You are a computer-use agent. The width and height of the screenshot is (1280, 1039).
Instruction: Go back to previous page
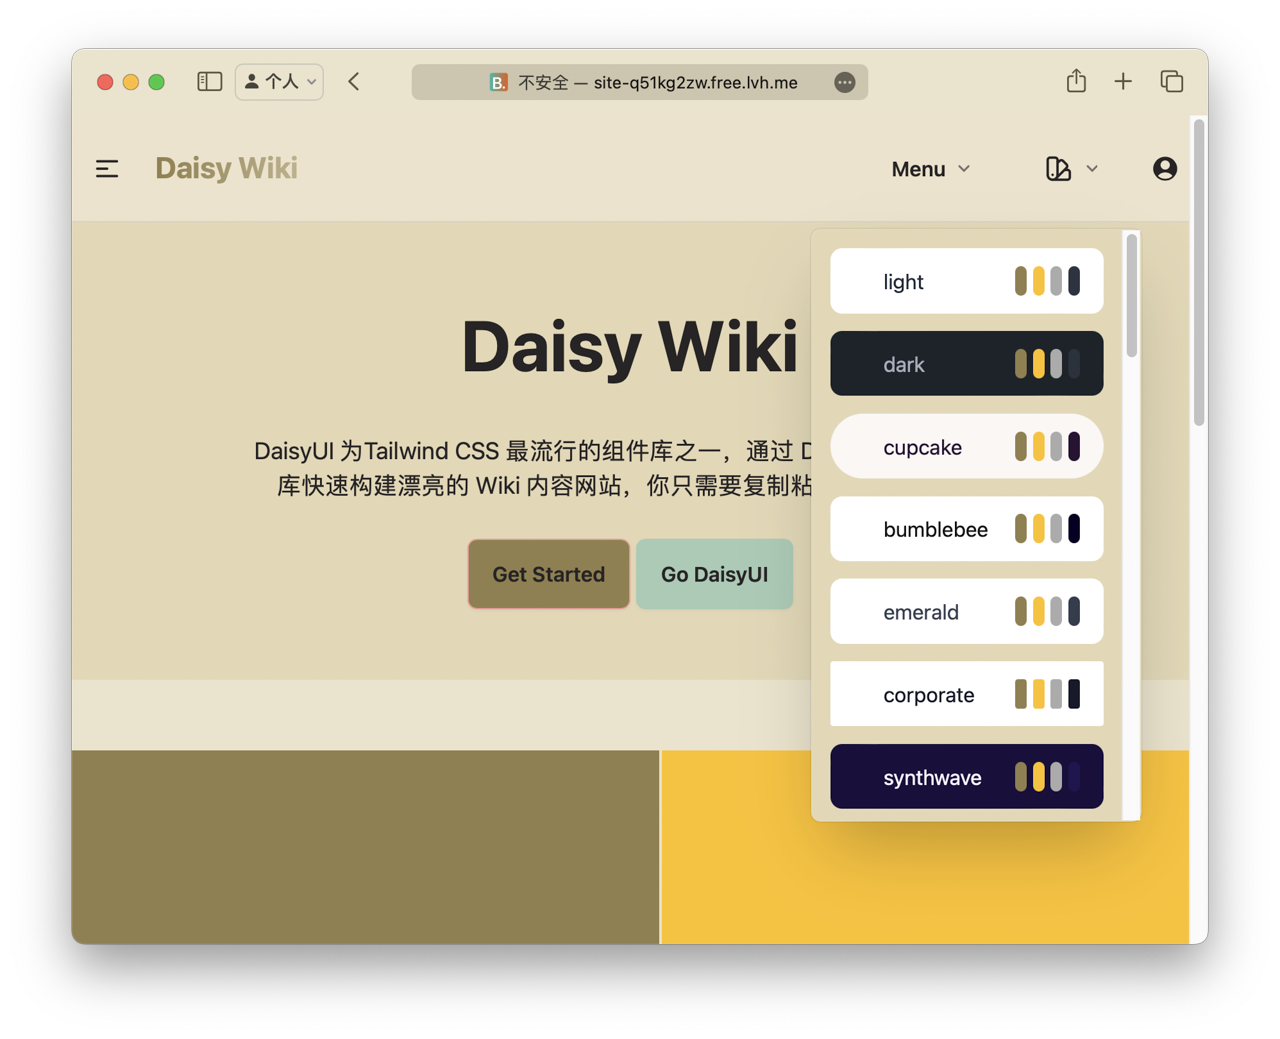[x=354, y=82]
